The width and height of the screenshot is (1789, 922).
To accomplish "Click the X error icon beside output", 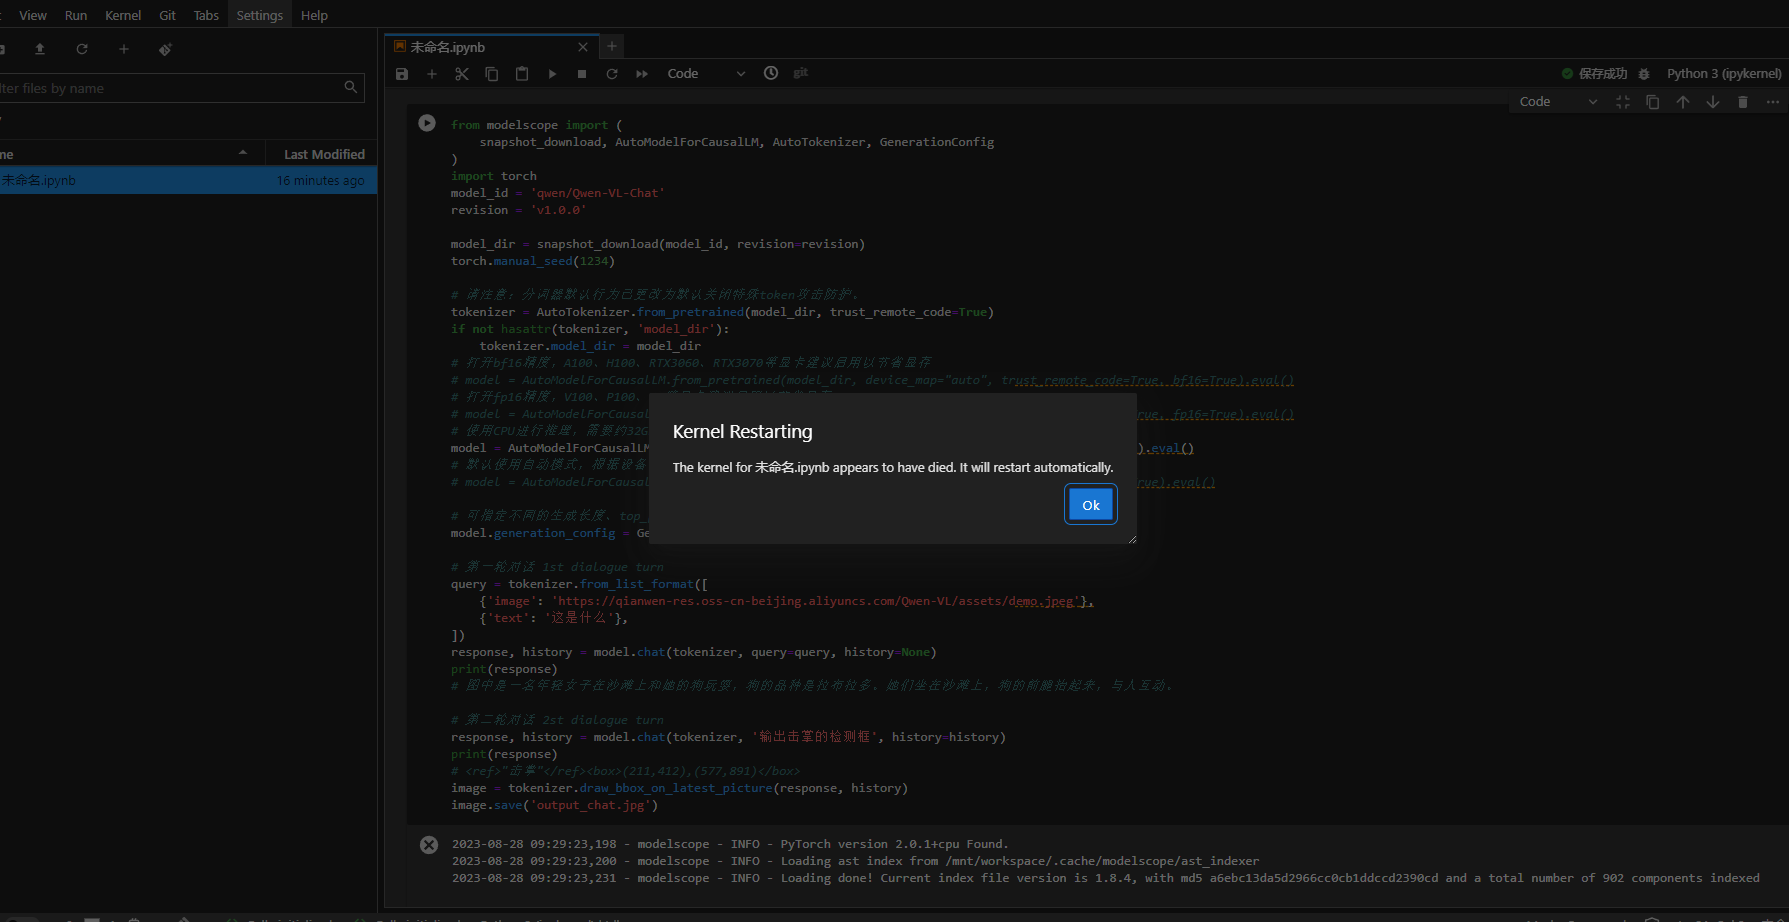I will point(429,845).
